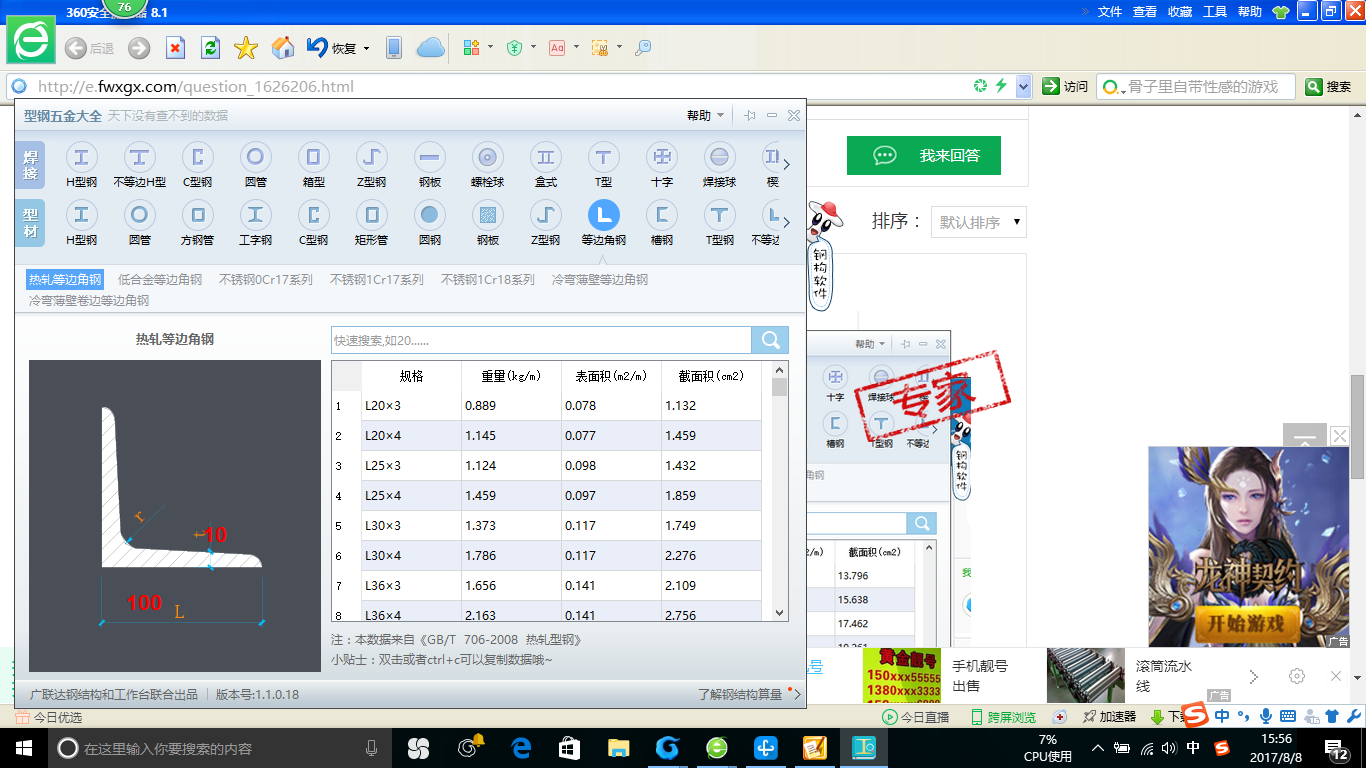Select the 盒式 section icon
The height and width of the screenshot is (768, 1366).
point(546,157)
